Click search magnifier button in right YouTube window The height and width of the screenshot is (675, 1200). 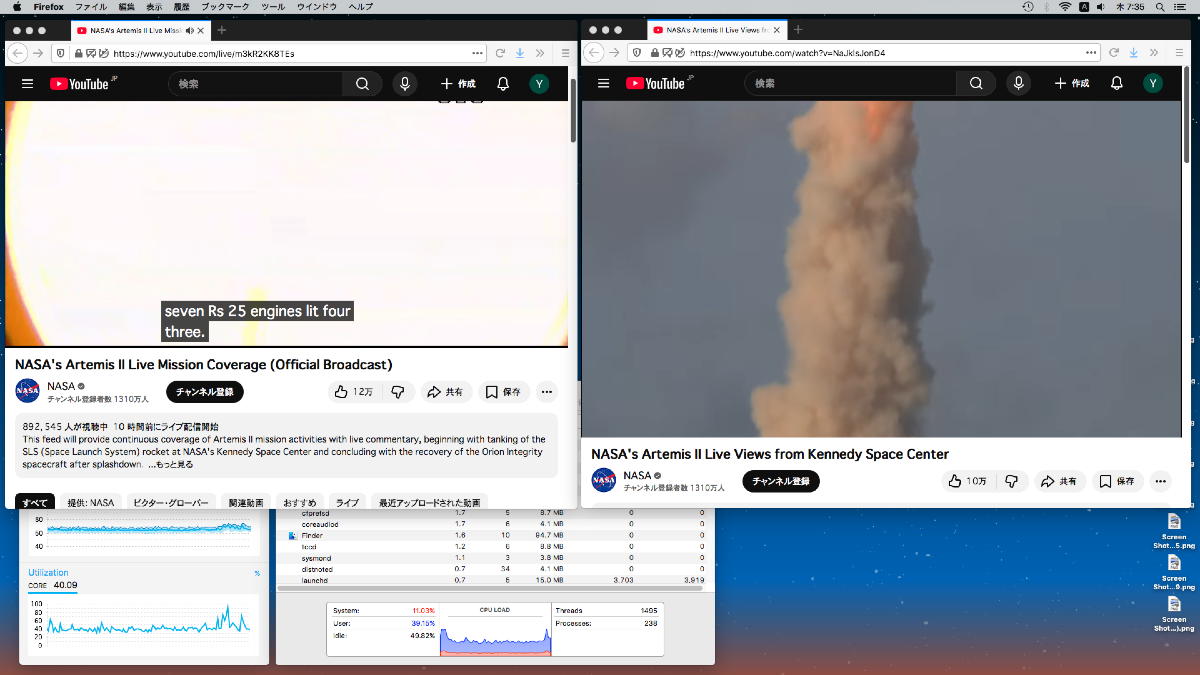pyautogui.click(x=976, y=84)
